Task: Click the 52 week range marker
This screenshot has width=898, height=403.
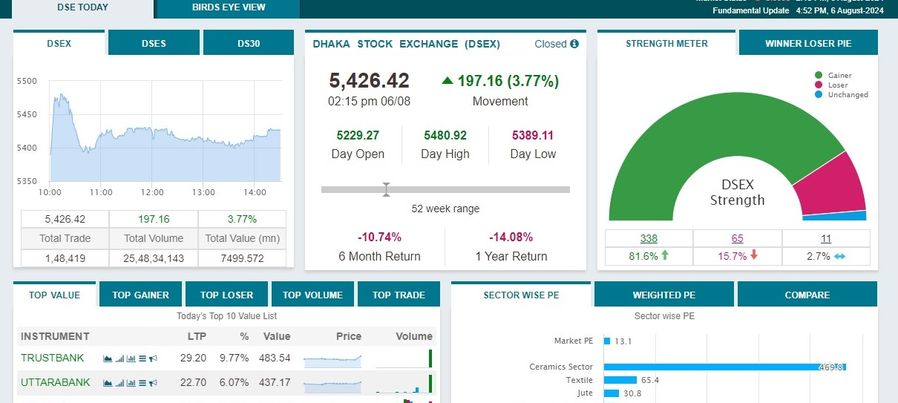Action: pos(386,189)
